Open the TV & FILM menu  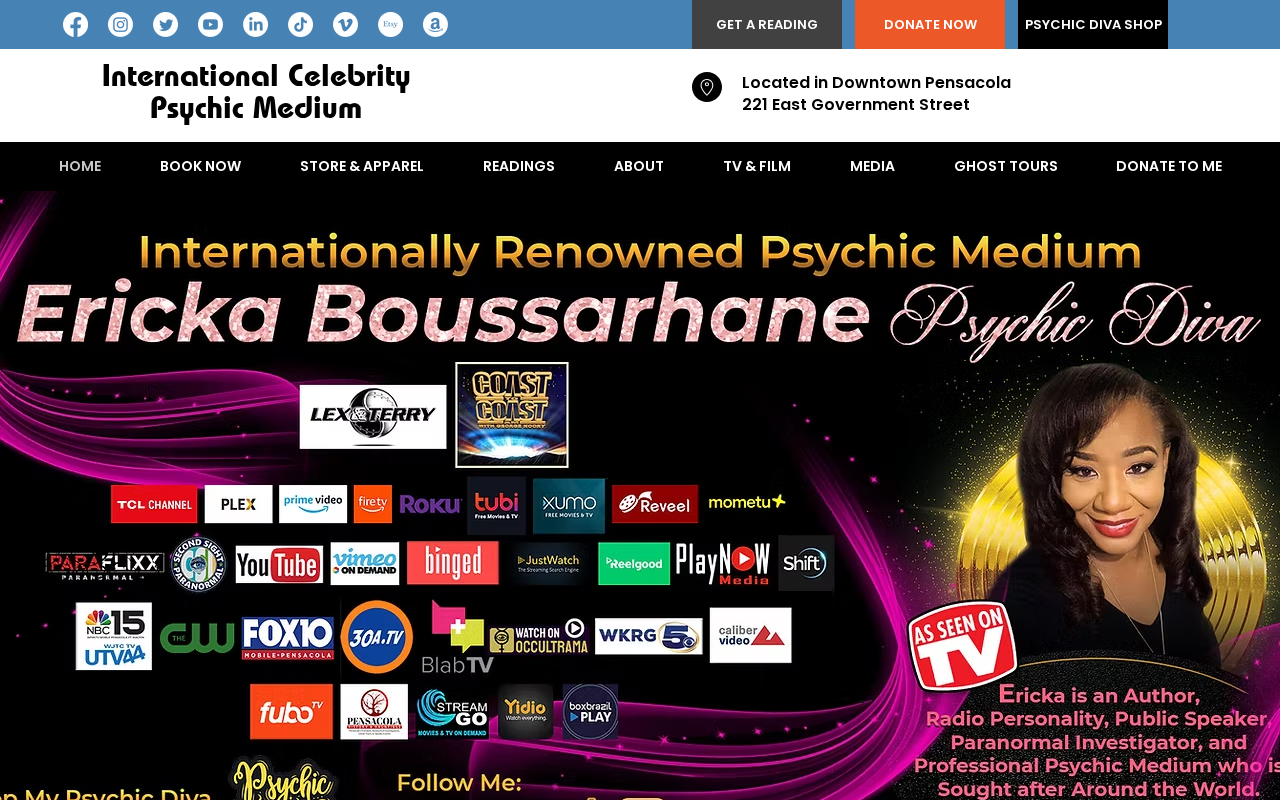tap(757, 166)
